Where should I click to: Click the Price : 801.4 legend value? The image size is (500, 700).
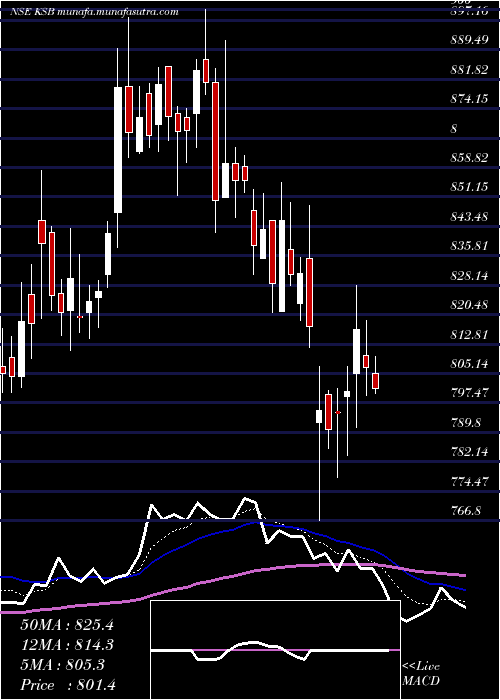coord(68,685)
